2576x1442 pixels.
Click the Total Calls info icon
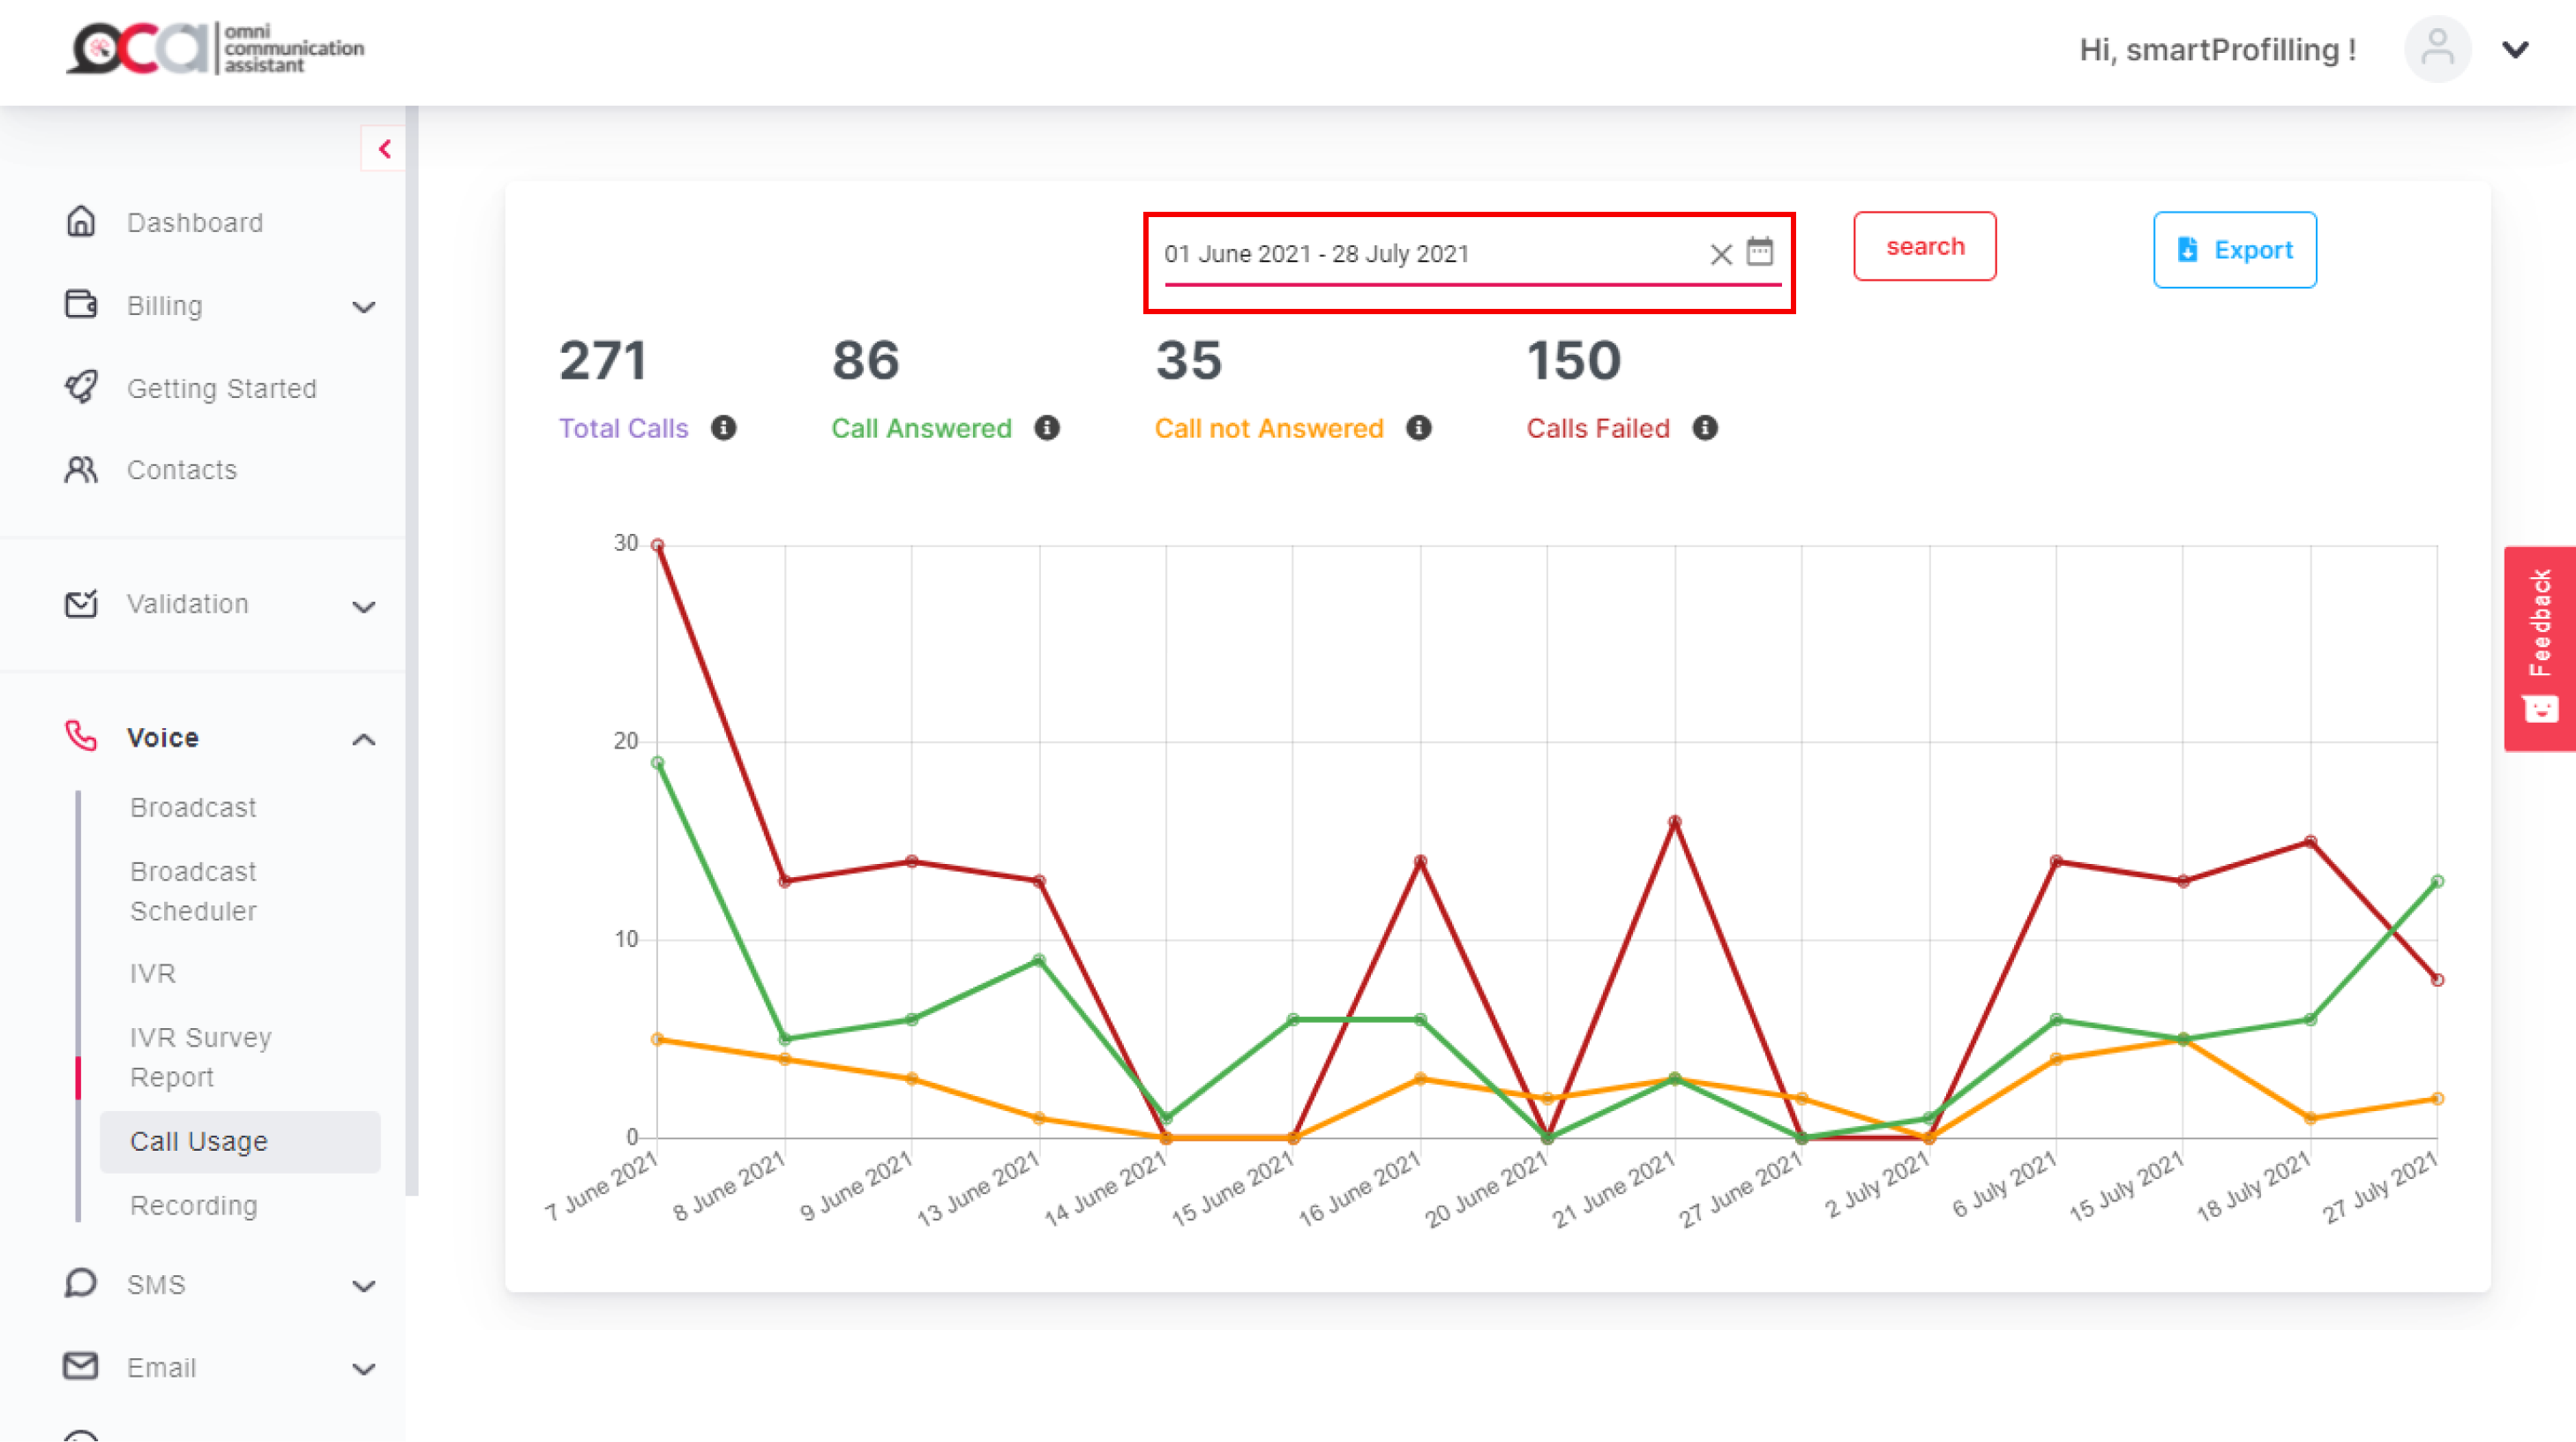pos(723,428)
